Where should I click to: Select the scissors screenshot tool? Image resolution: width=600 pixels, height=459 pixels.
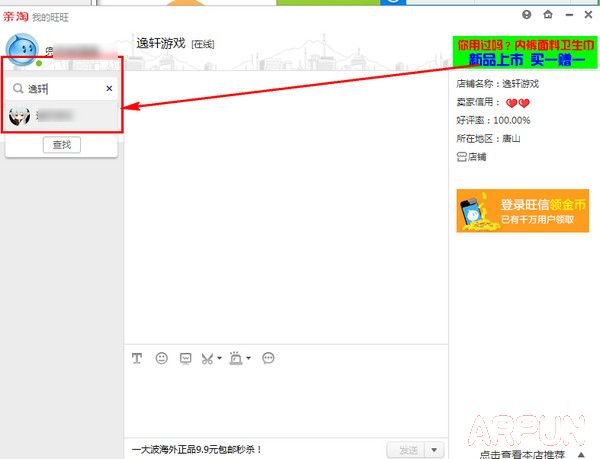[x=207, y=358]
